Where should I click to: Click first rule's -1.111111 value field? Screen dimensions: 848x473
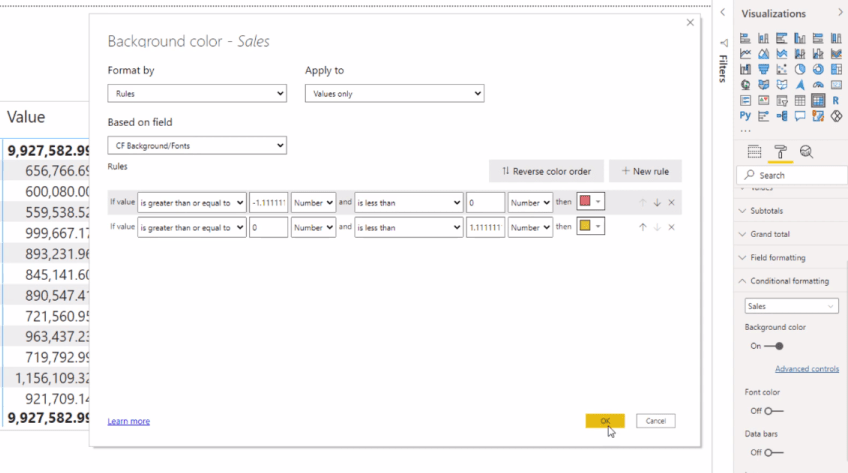coord(268,203)
